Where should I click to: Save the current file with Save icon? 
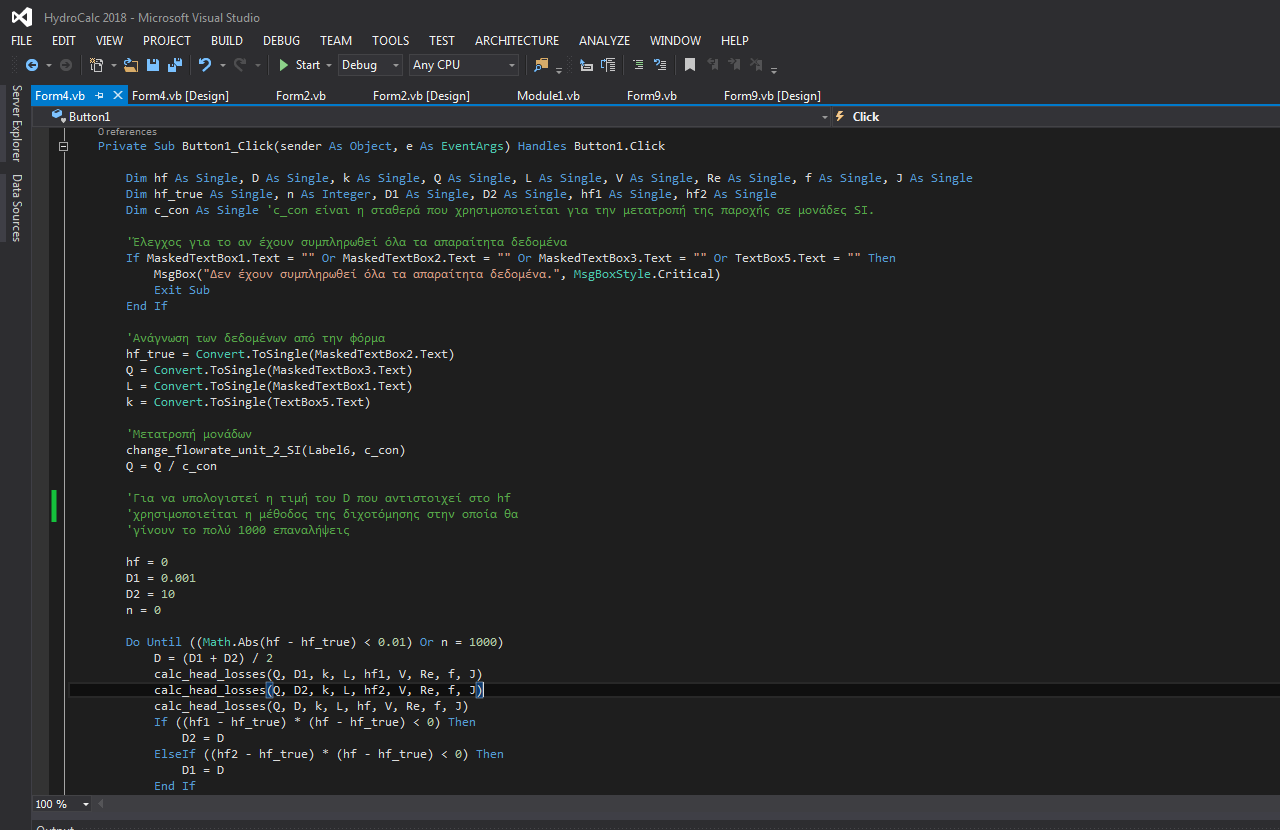coord(153,65)
